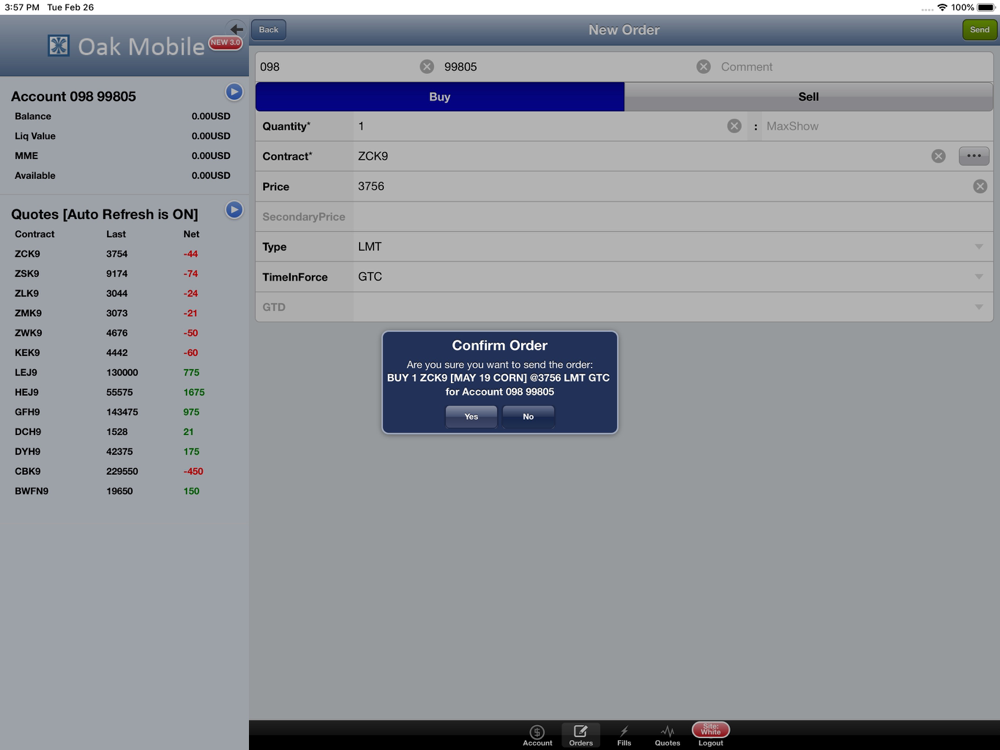1000x750 pixels.
Task: Open the TimeInForce GTC dropdown
Action: tap(673, 277)
